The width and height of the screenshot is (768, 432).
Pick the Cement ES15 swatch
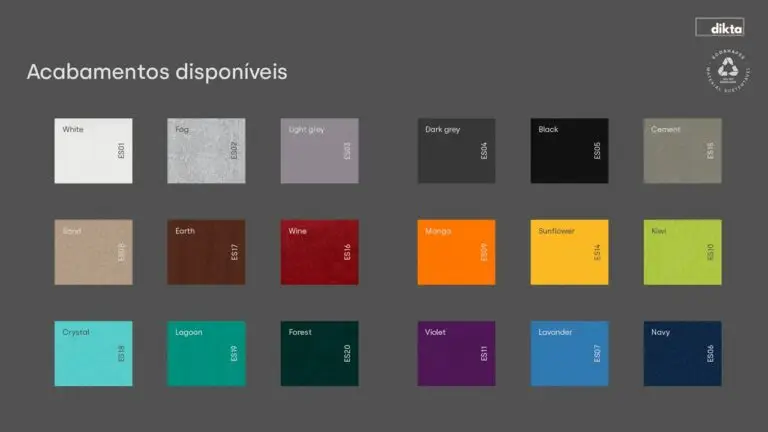point(682,151)
